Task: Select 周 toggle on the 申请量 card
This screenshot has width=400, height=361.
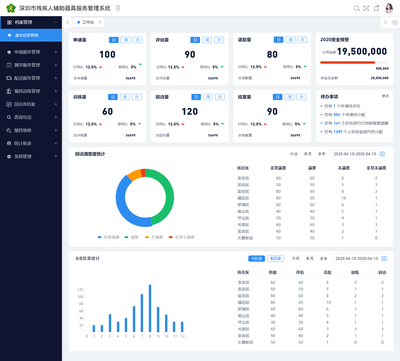Action: coord(126,40)
